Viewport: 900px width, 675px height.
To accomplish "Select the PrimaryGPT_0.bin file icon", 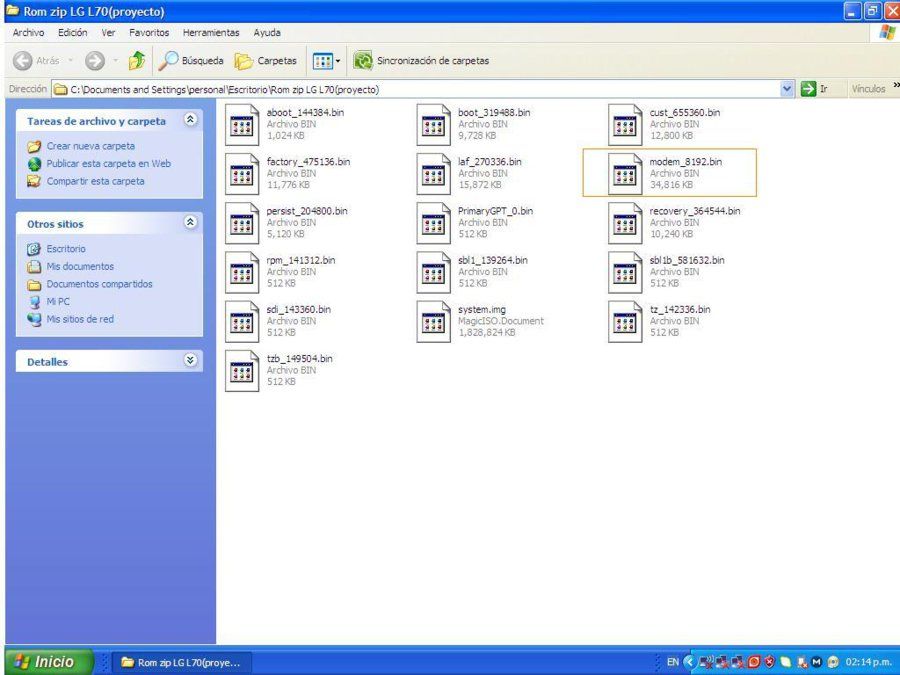I will point(433,223).
